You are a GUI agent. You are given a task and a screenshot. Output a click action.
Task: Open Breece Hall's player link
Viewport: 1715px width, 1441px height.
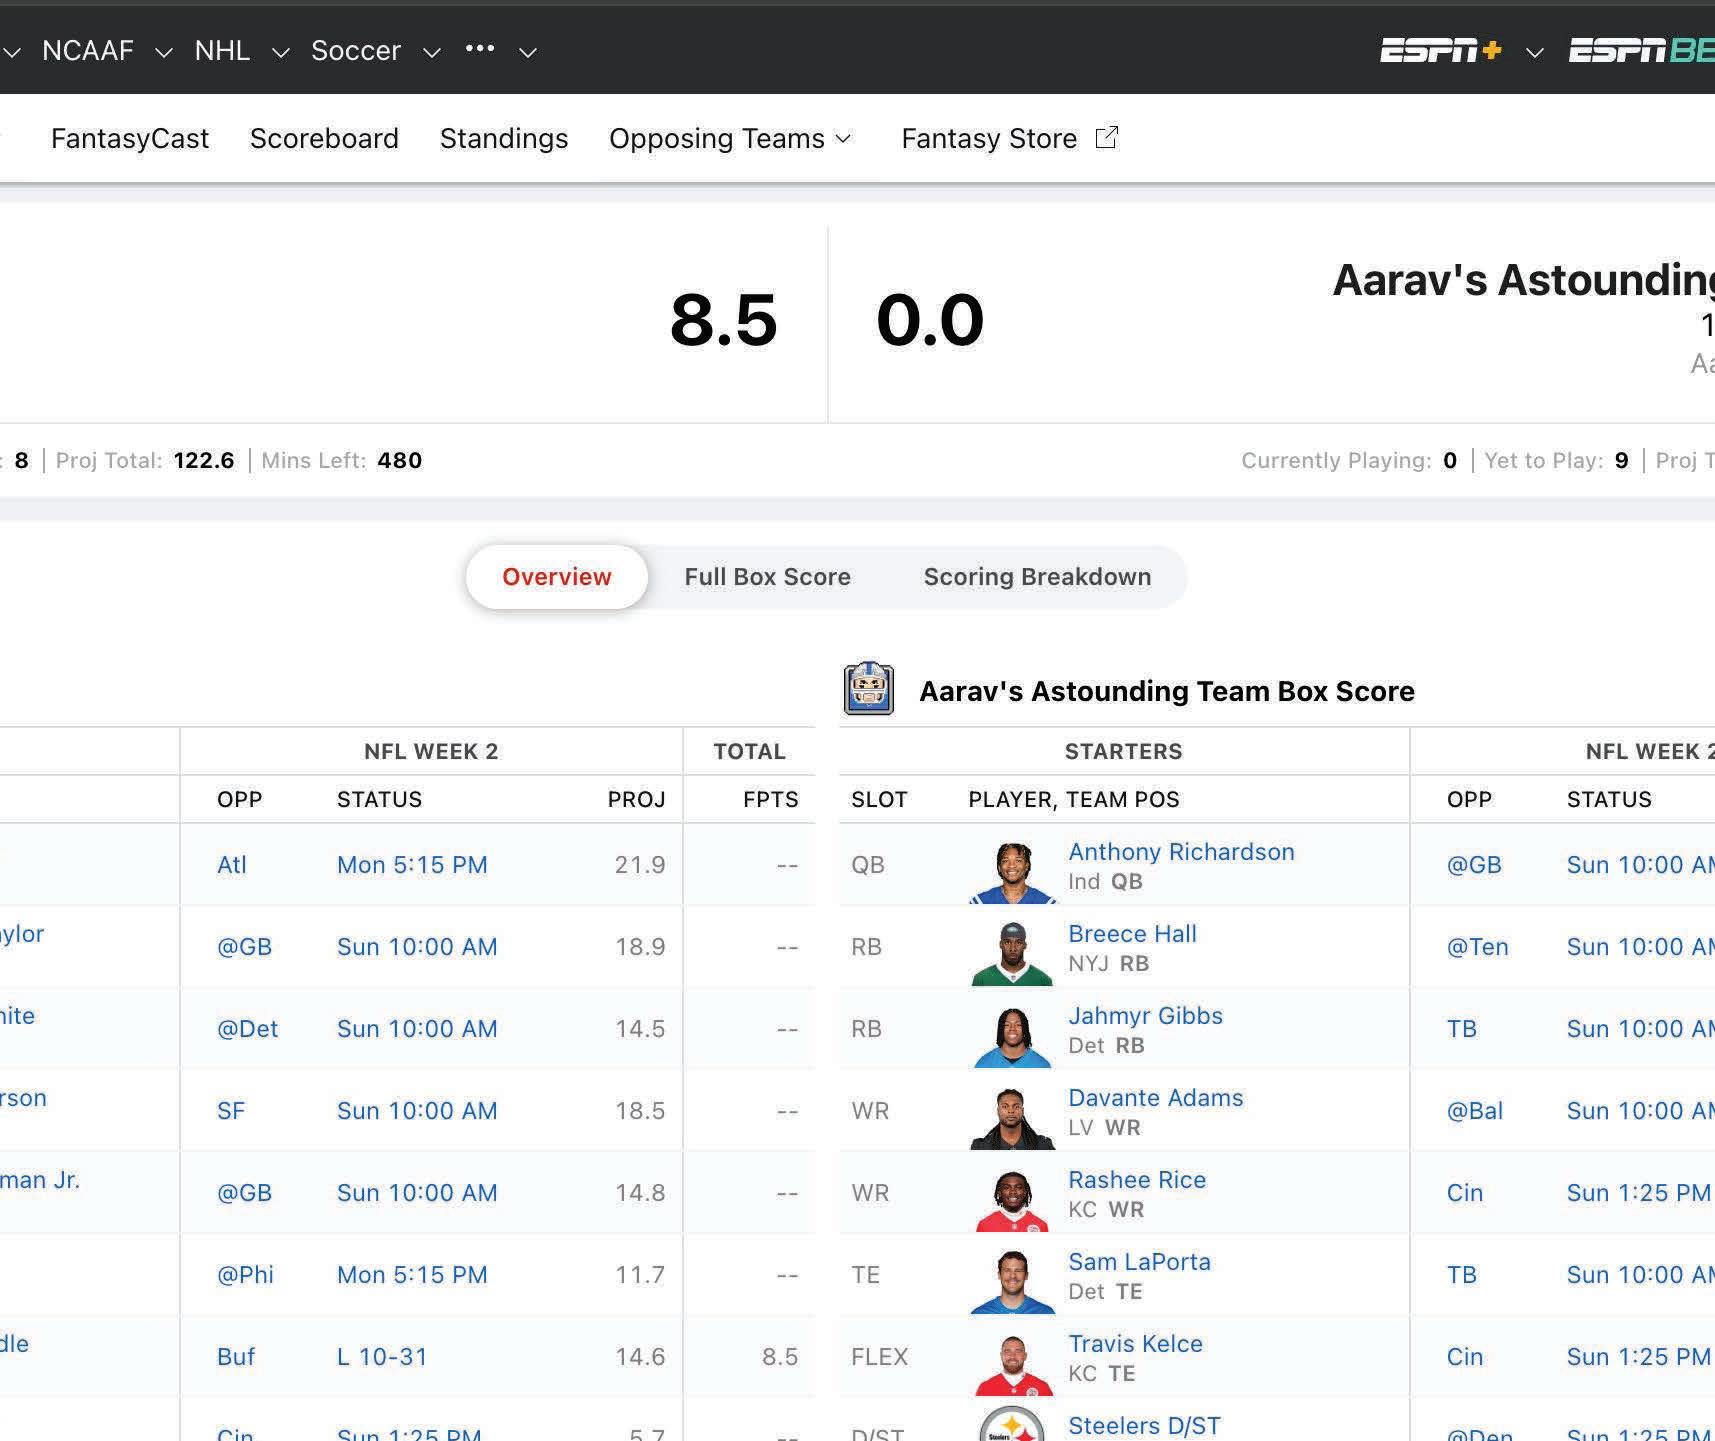click(1132, 934)
